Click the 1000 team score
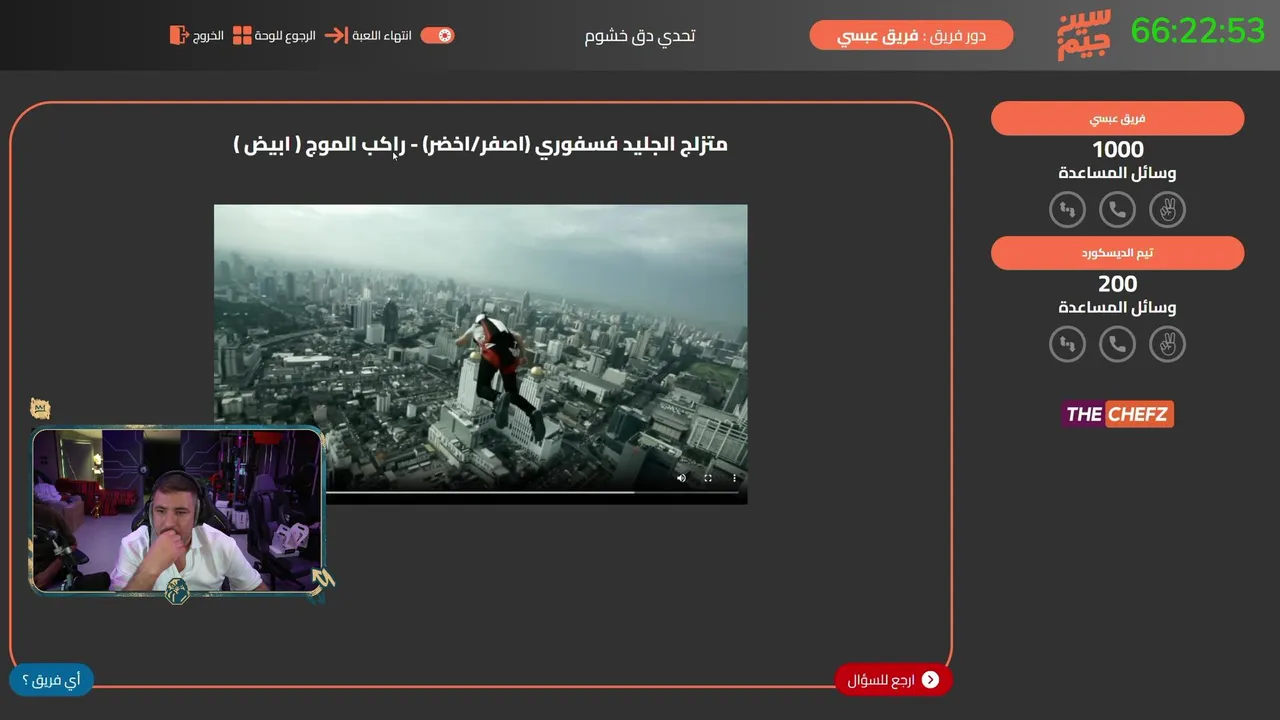Screen dimensions: 1280x720 point(1117,150)
